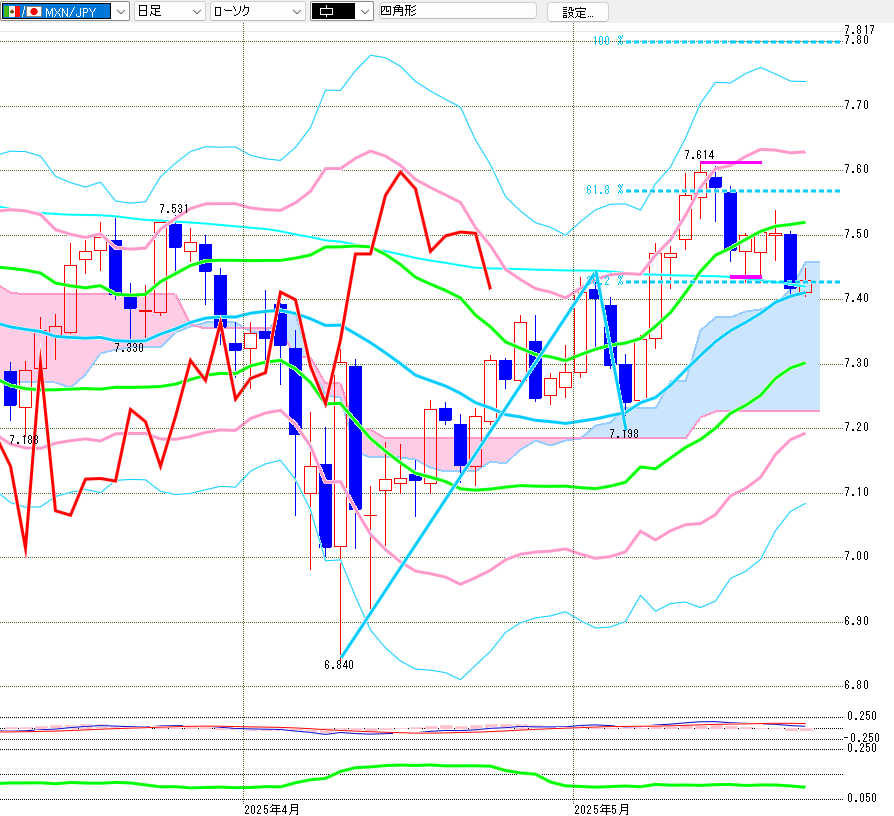
Task: Select the 100 % Fibonacci level label
Action: tap(608, 41)
